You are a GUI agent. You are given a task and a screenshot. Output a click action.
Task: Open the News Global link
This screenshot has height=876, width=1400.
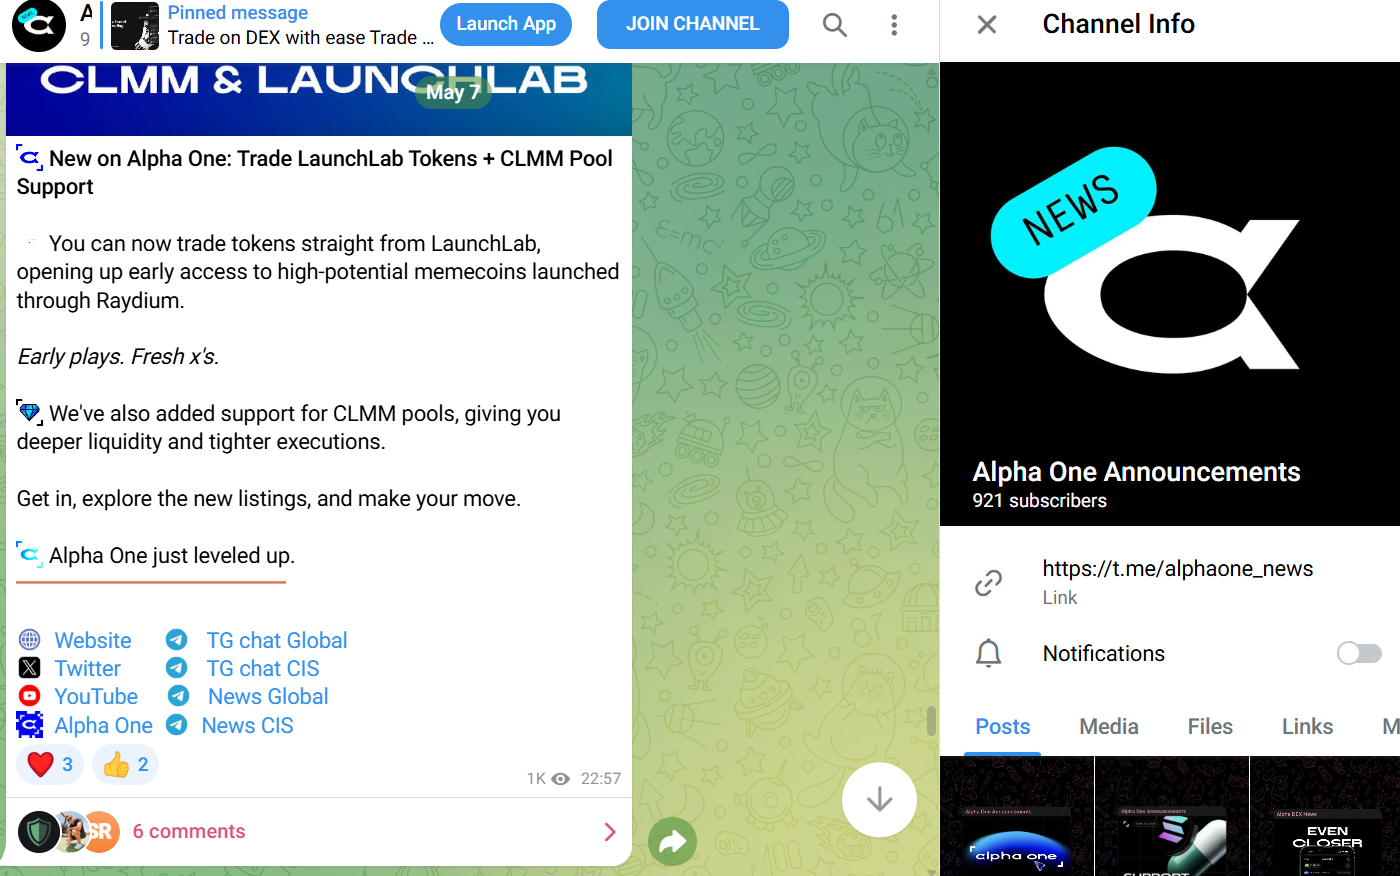pyautogui.click(x=268, y=696)
